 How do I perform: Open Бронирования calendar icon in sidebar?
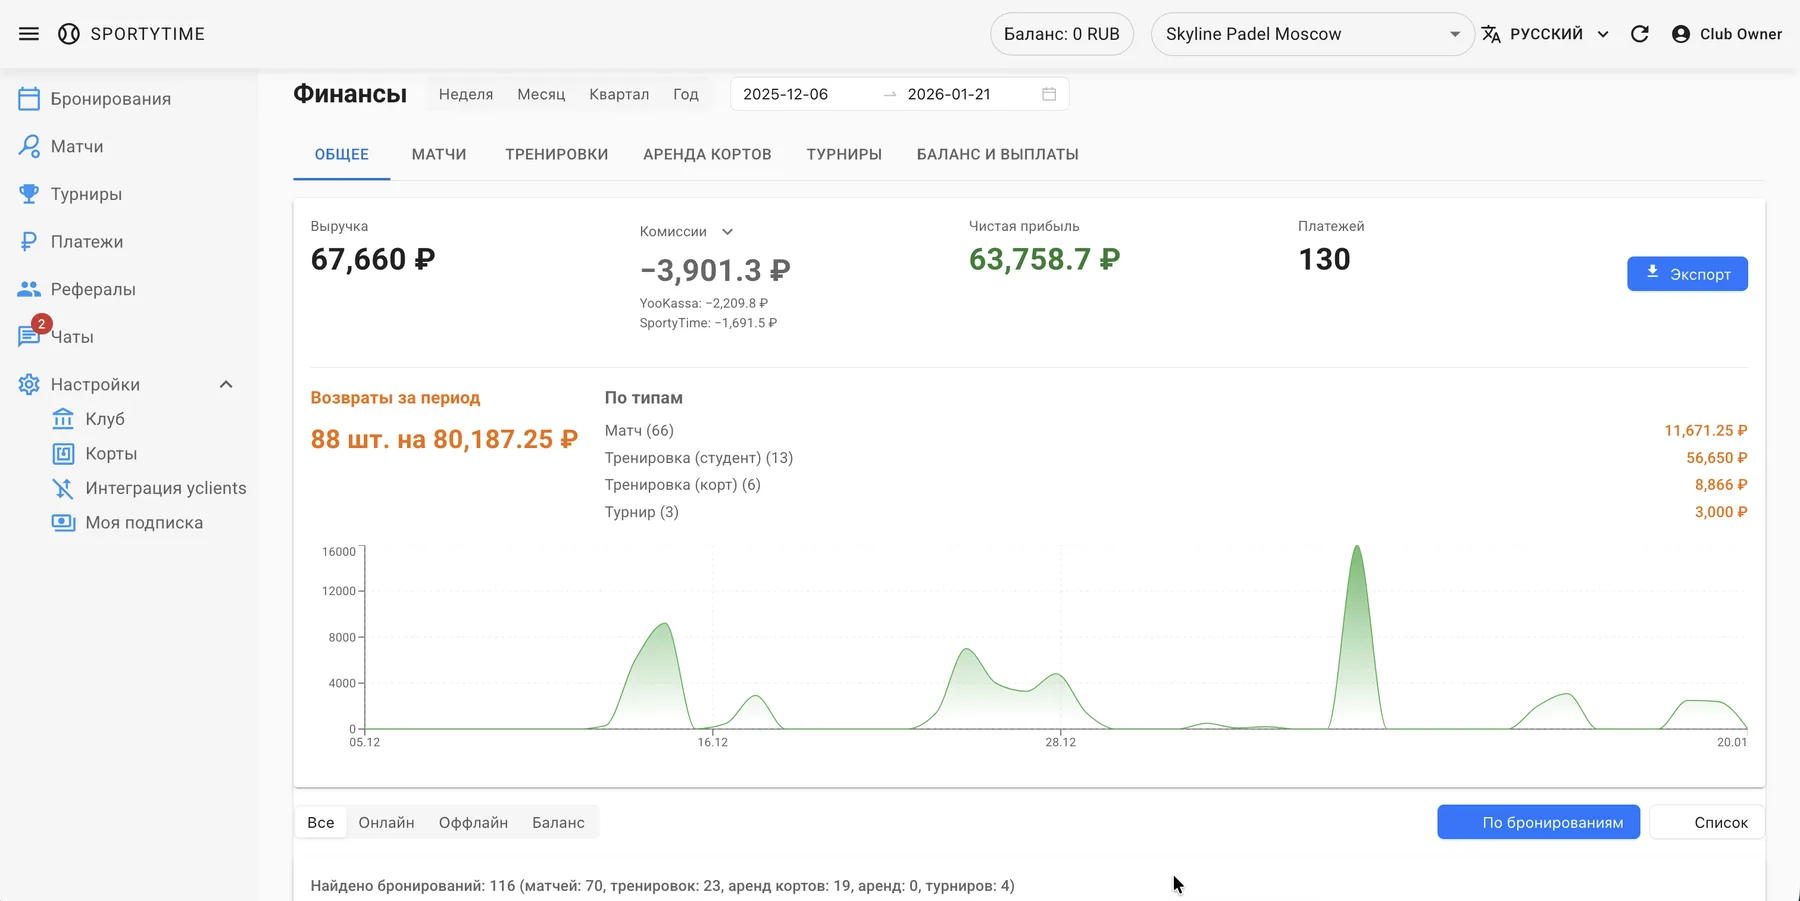click(x=29, y=99)
